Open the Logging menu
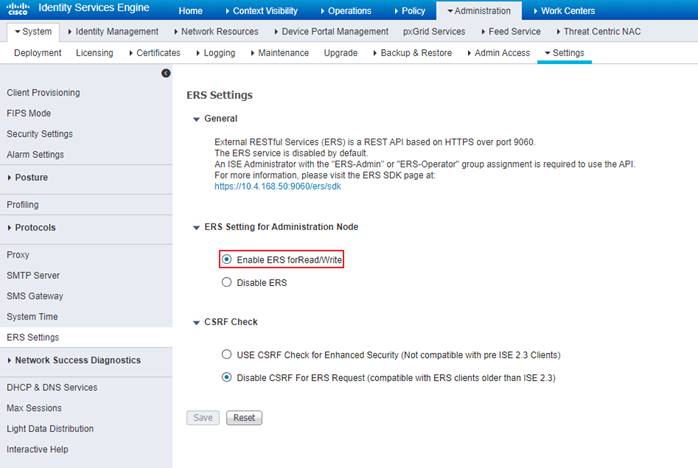The image size is (698, 468). click(x=215, y=53)
